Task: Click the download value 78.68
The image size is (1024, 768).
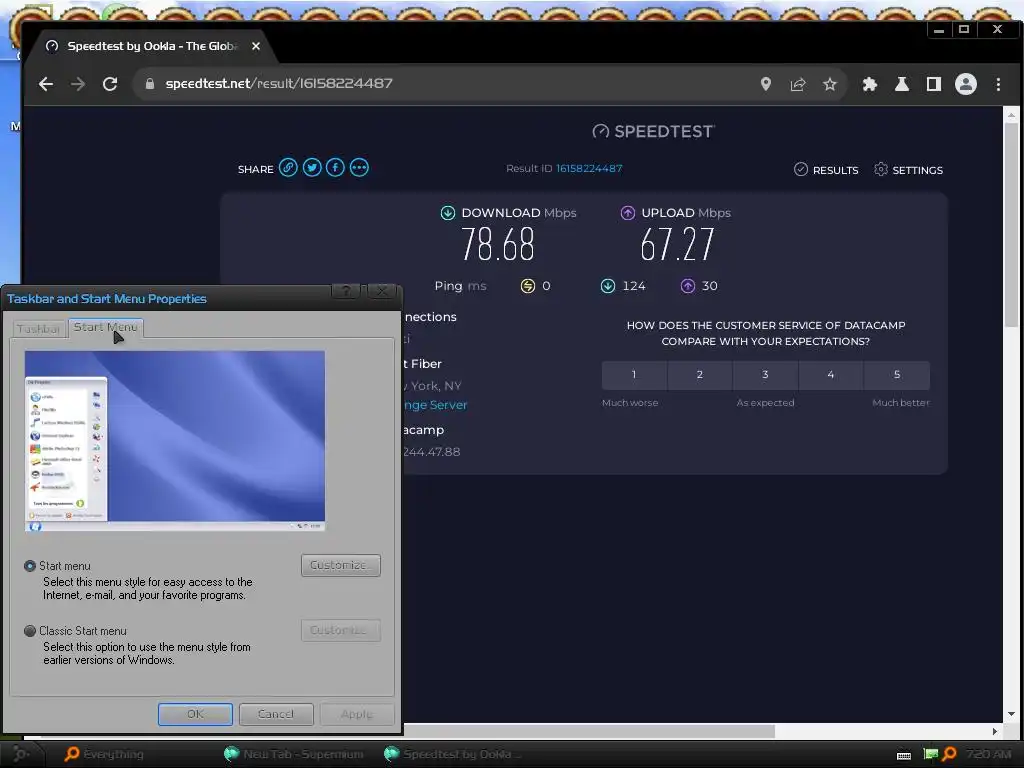Action: point(498,244)
